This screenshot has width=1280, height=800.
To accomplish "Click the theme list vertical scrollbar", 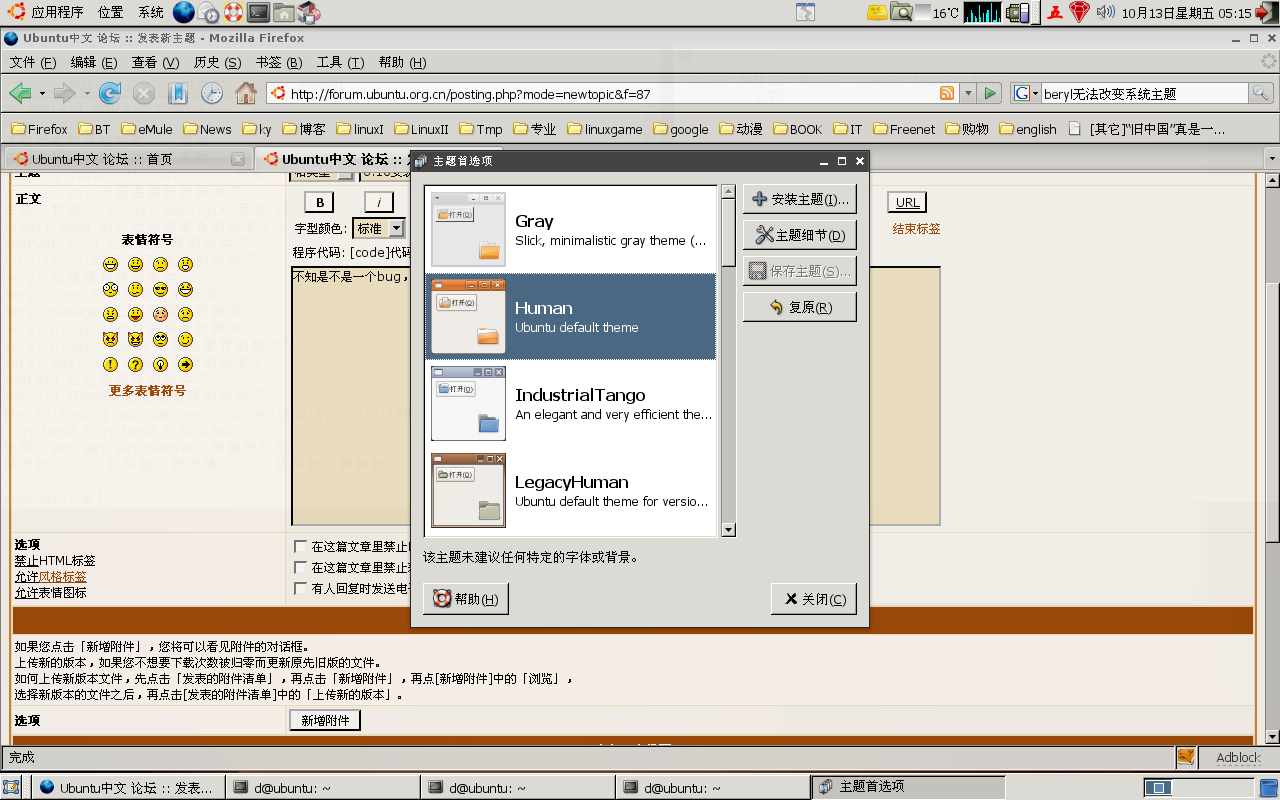I will click(728, 361).
